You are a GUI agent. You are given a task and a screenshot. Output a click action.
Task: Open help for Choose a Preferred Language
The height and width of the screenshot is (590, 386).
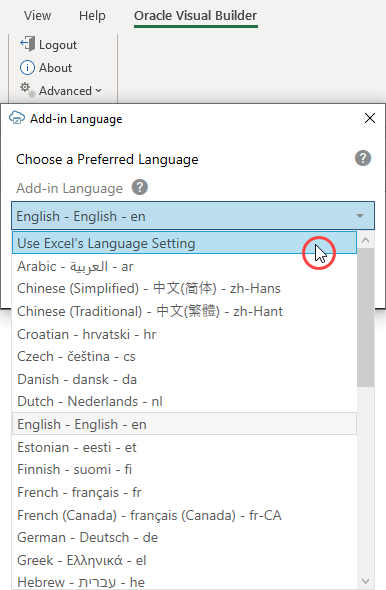[363, 158]
